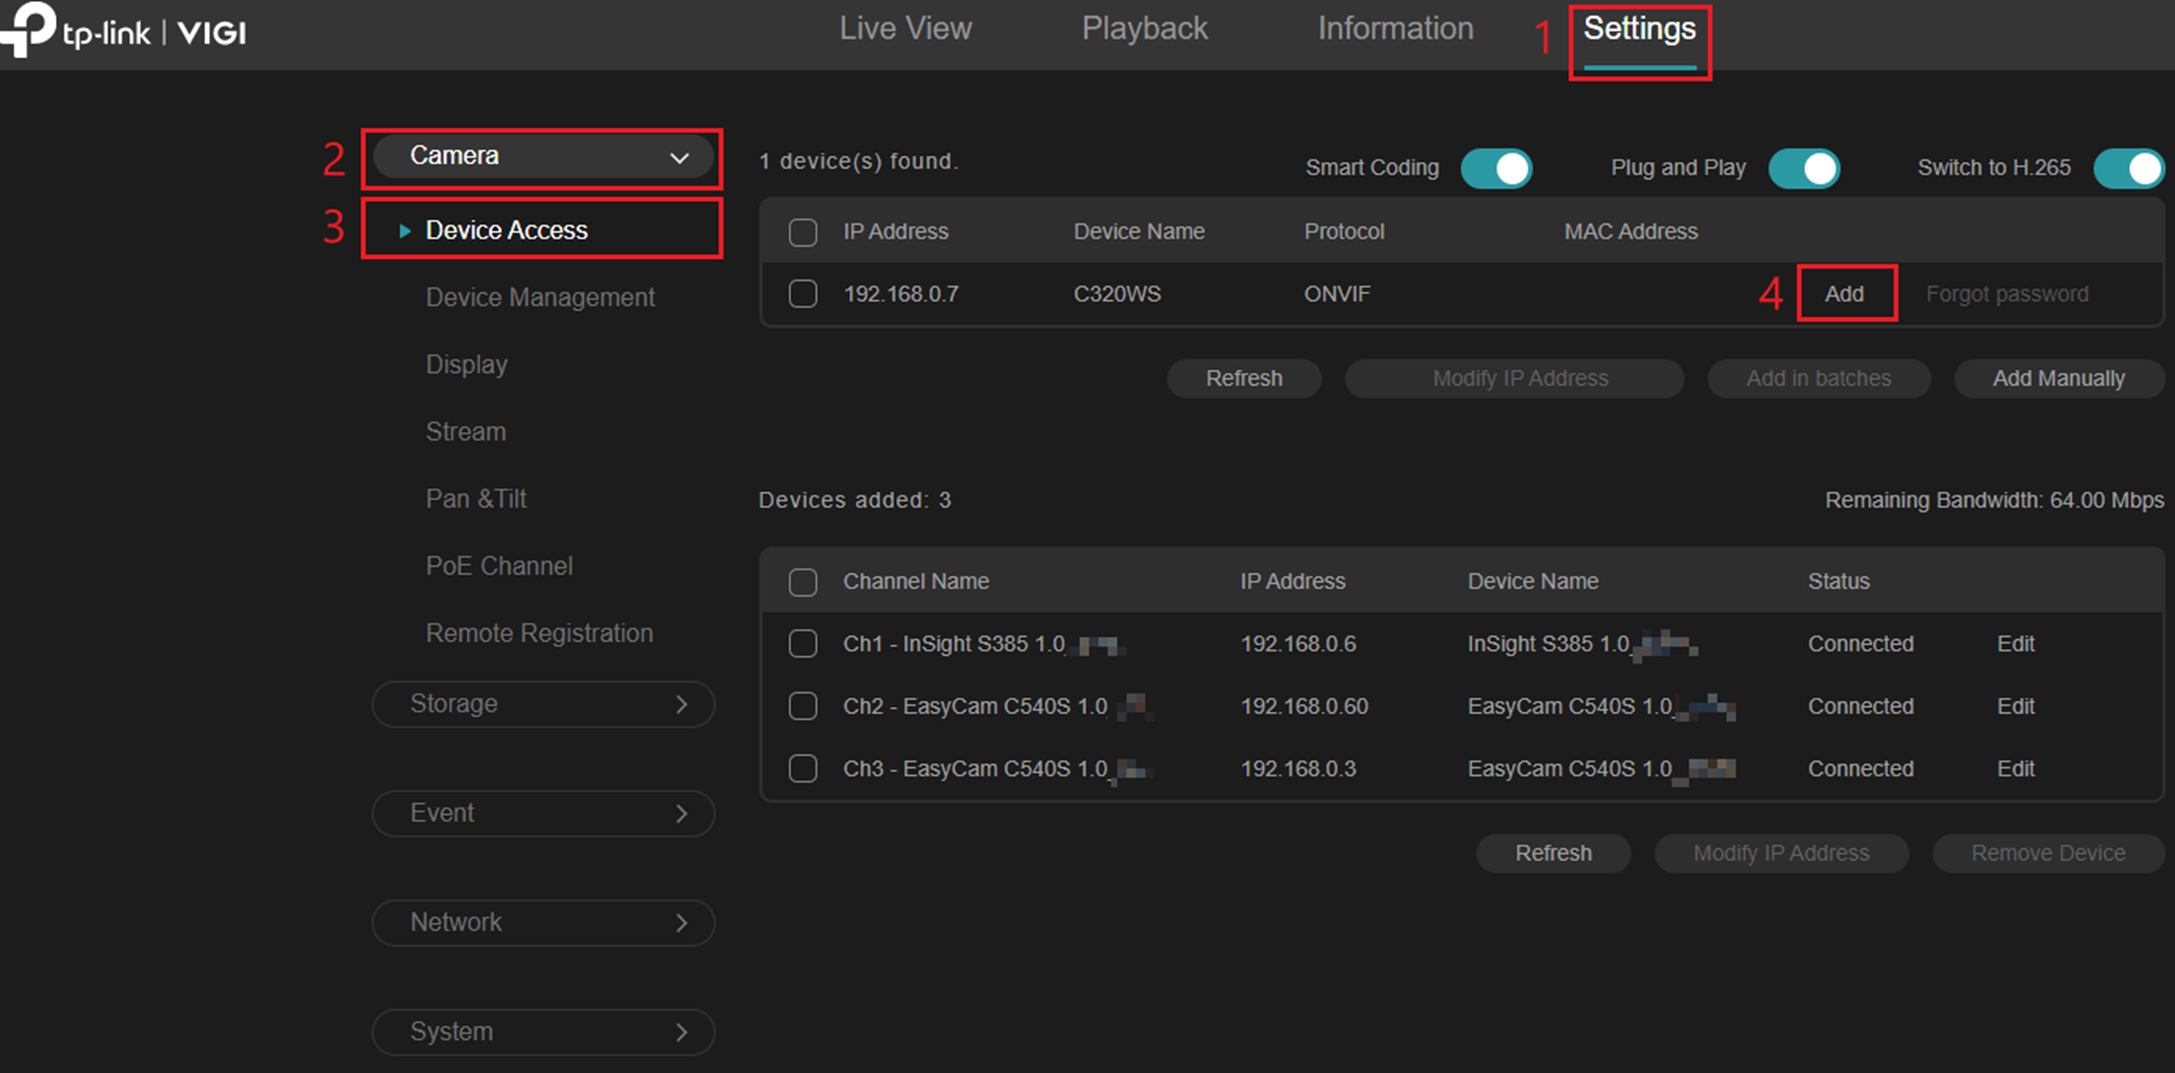Edit the Ch3 EasyCam C540S channel
The image size is (2175, 1073).
point(2014,768)
